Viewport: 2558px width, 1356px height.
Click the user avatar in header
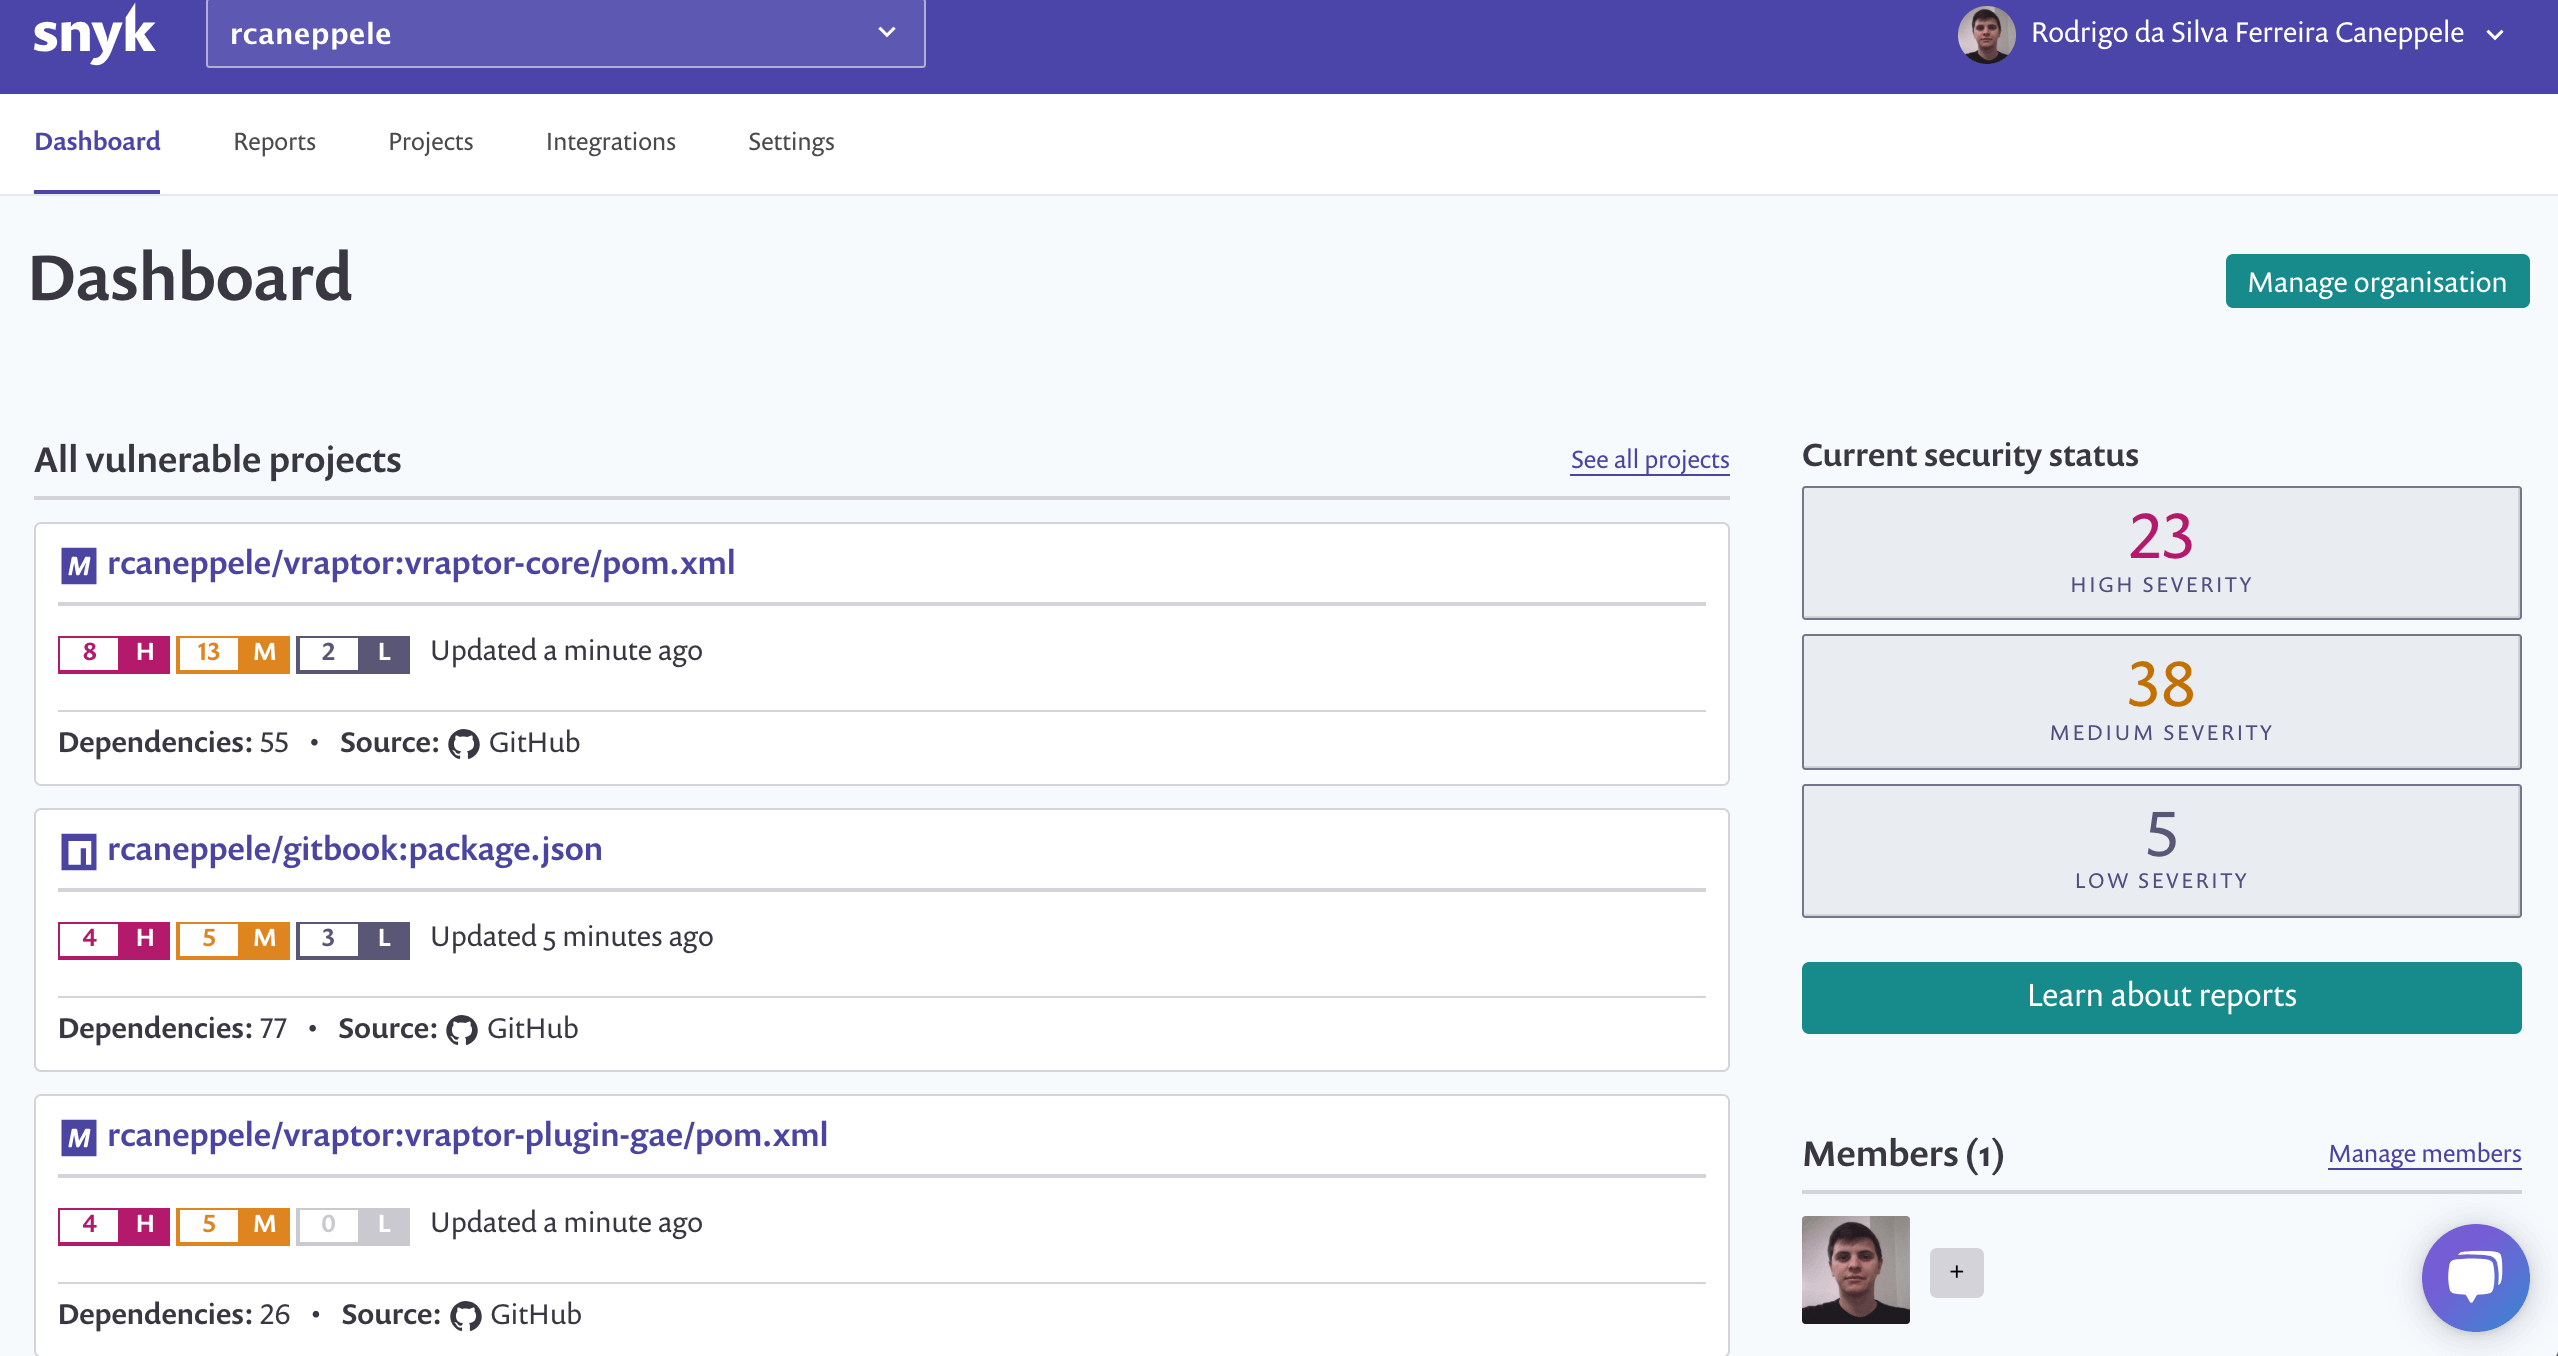click(x=1985, y=34)
